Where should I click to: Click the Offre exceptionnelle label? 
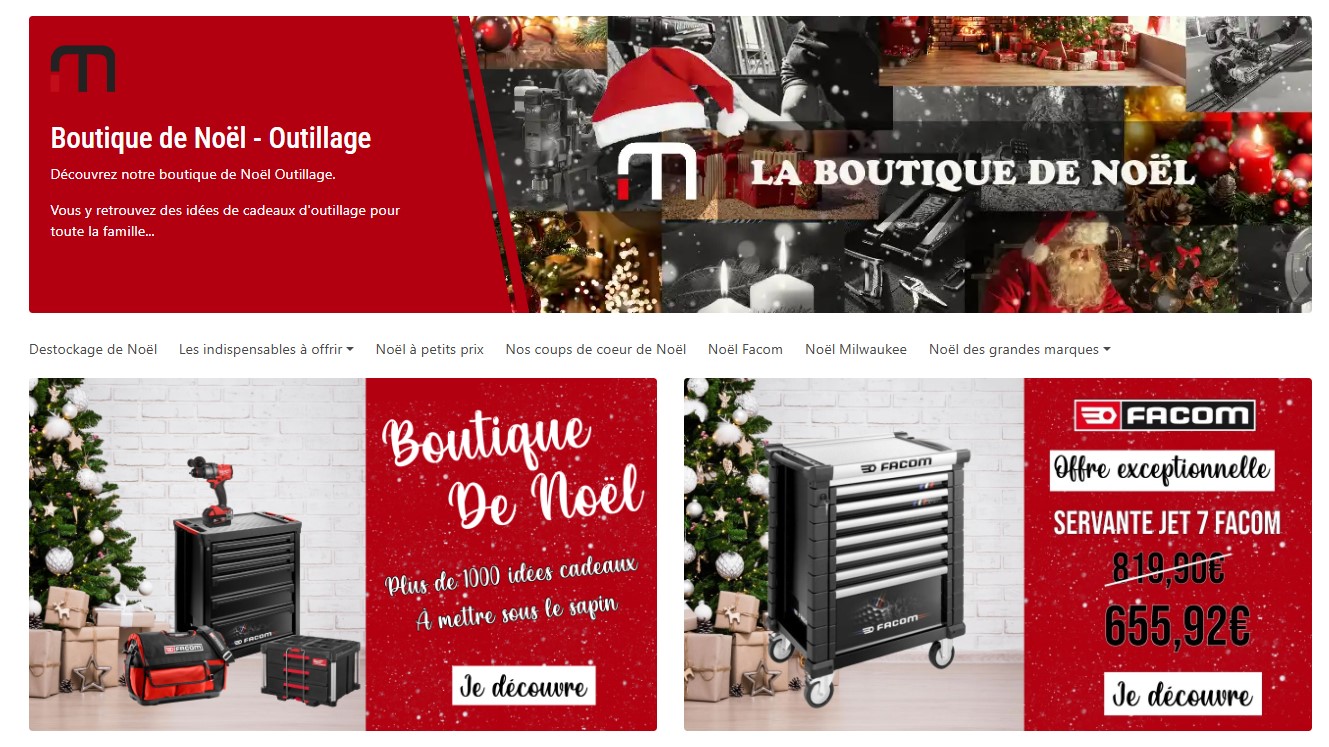(1162, 470)
